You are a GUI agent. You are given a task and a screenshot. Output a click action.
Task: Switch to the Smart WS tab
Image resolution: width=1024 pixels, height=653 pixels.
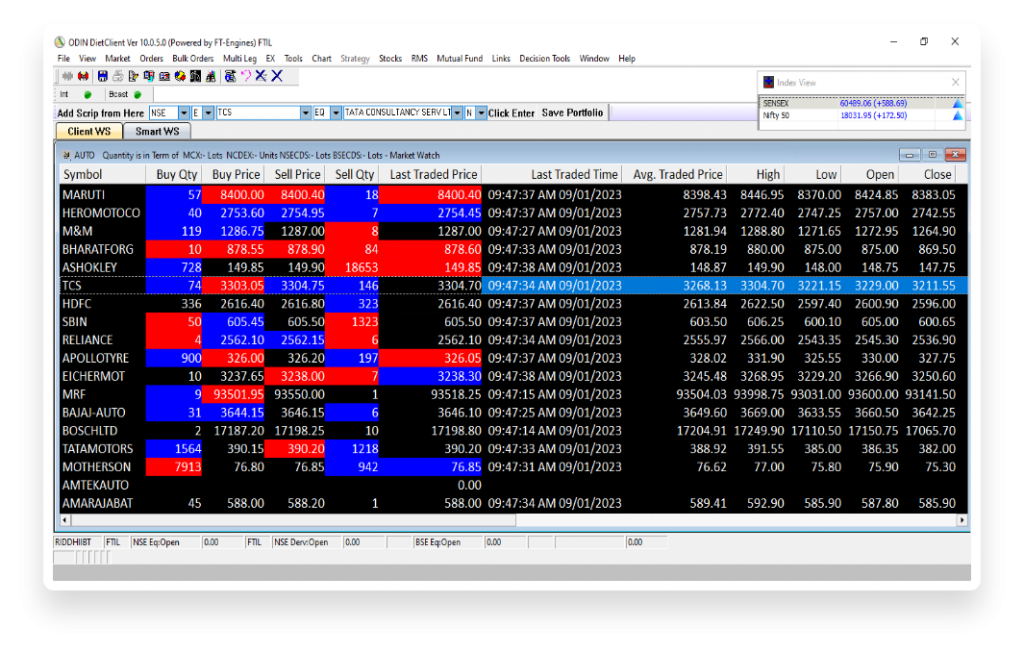[x=157, y=131]
